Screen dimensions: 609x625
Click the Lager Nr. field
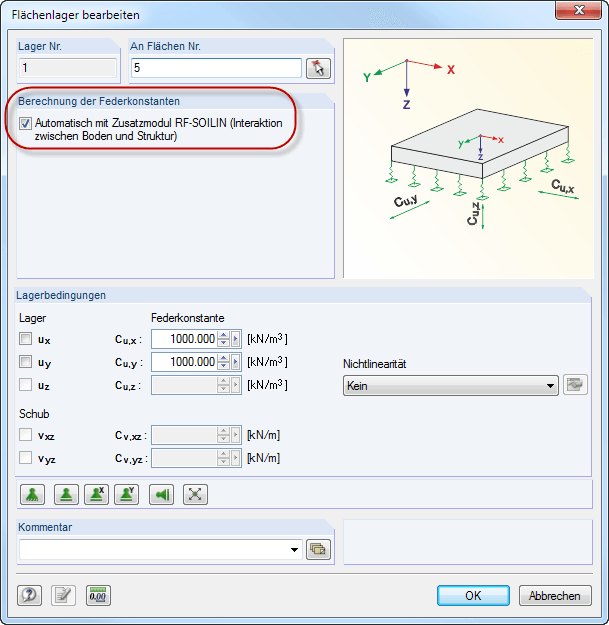tap(68, 68)
